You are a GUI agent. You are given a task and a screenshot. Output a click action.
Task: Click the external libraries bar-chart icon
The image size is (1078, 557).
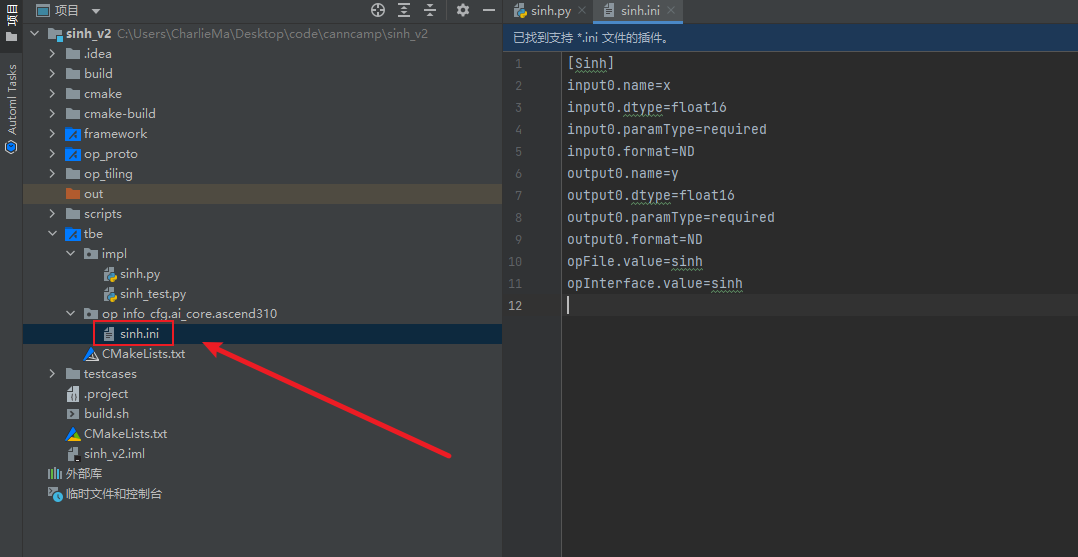point(55,474)
